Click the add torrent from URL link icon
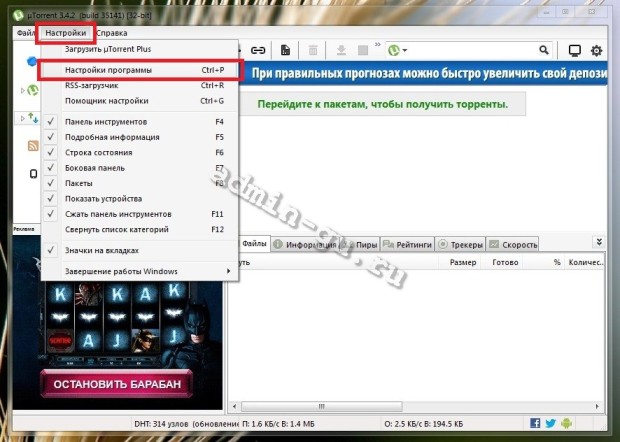The image size is (620, 442). pyautogui.click(x=258, y=50)
